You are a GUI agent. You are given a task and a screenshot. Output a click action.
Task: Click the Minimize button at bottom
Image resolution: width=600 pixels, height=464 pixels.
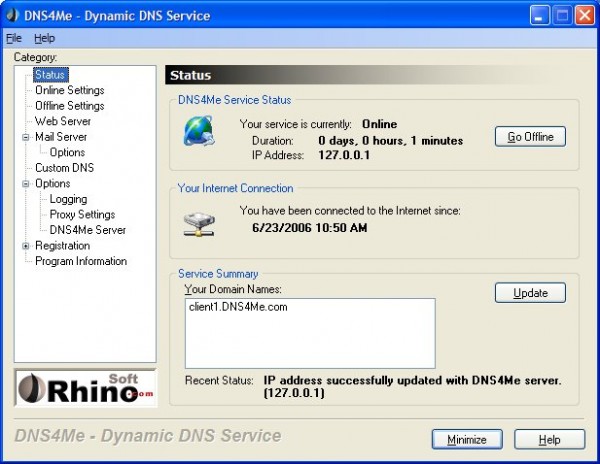click(x=467, y=439)
